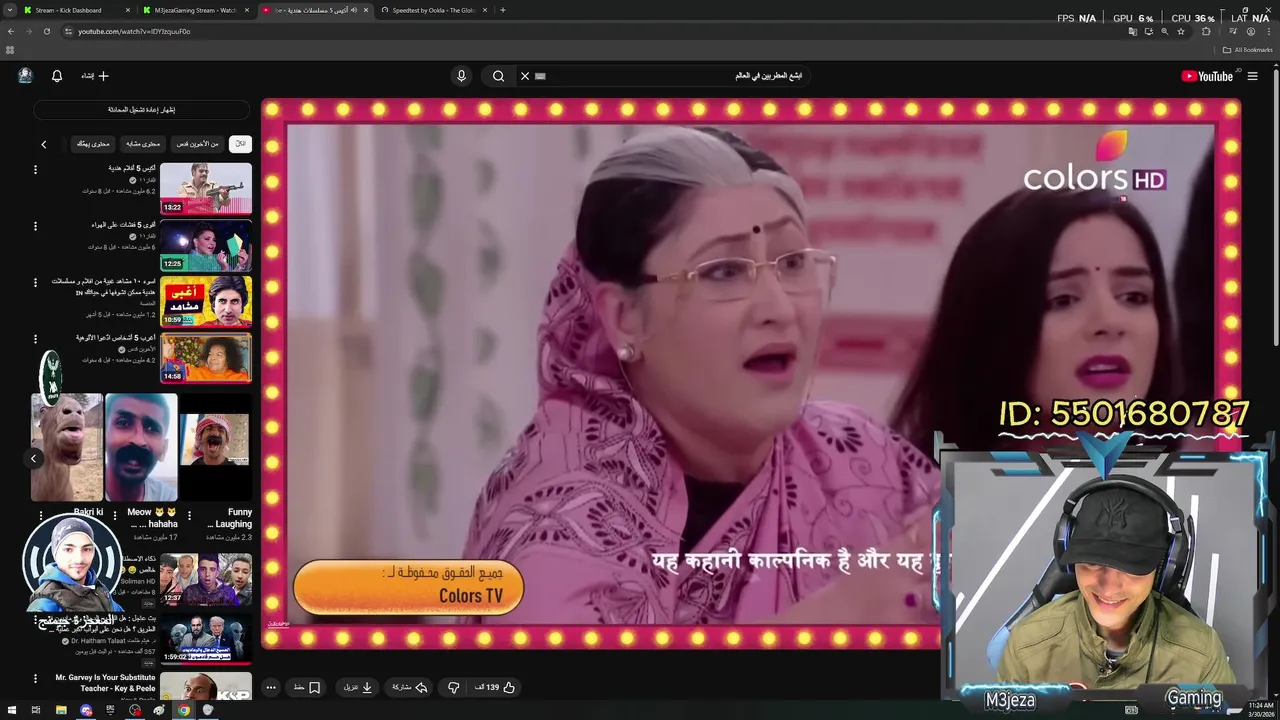Switch to Speedtest by Ookla tab
Image resolution: width=1280 pixels, height=720 pixels.
point(433,10)
